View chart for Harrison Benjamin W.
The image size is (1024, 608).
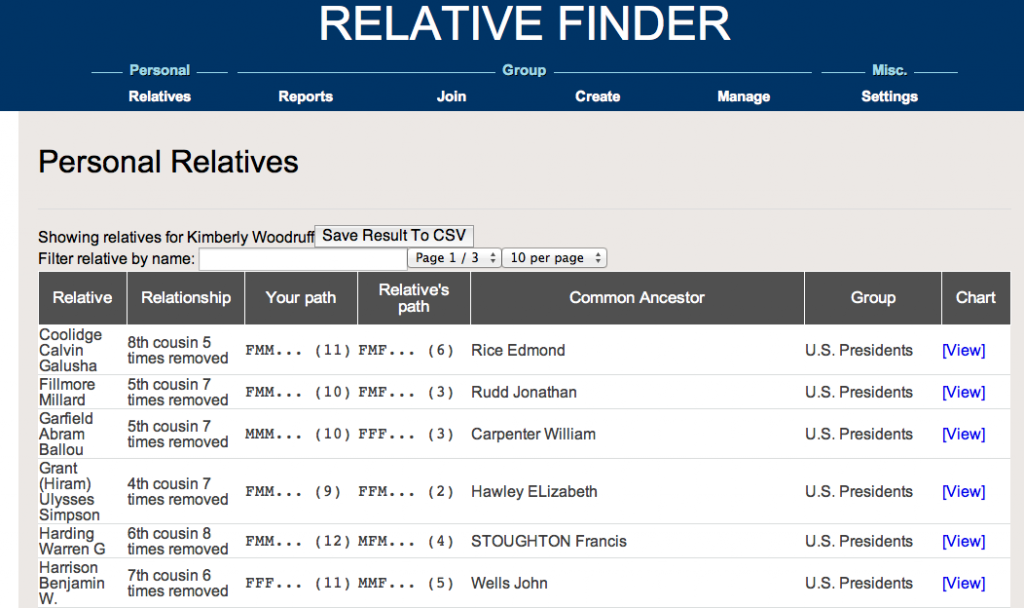point(963,583)
